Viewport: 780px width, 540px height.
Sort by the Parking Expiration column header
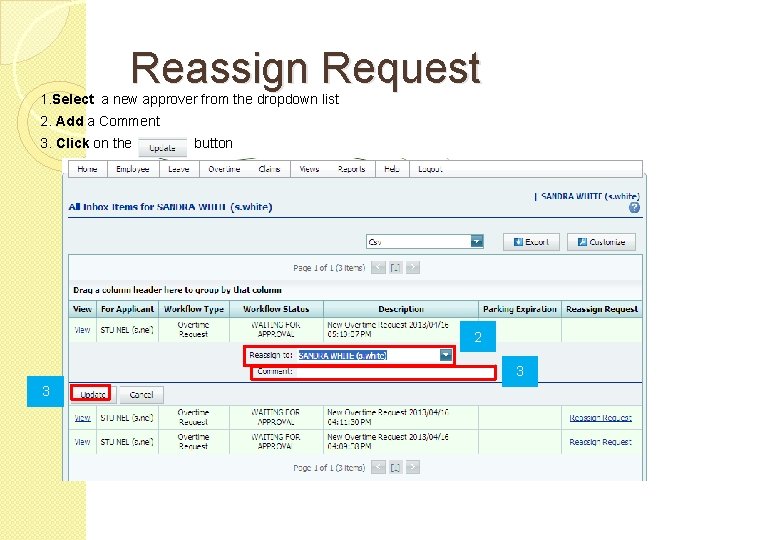[520, 309]
